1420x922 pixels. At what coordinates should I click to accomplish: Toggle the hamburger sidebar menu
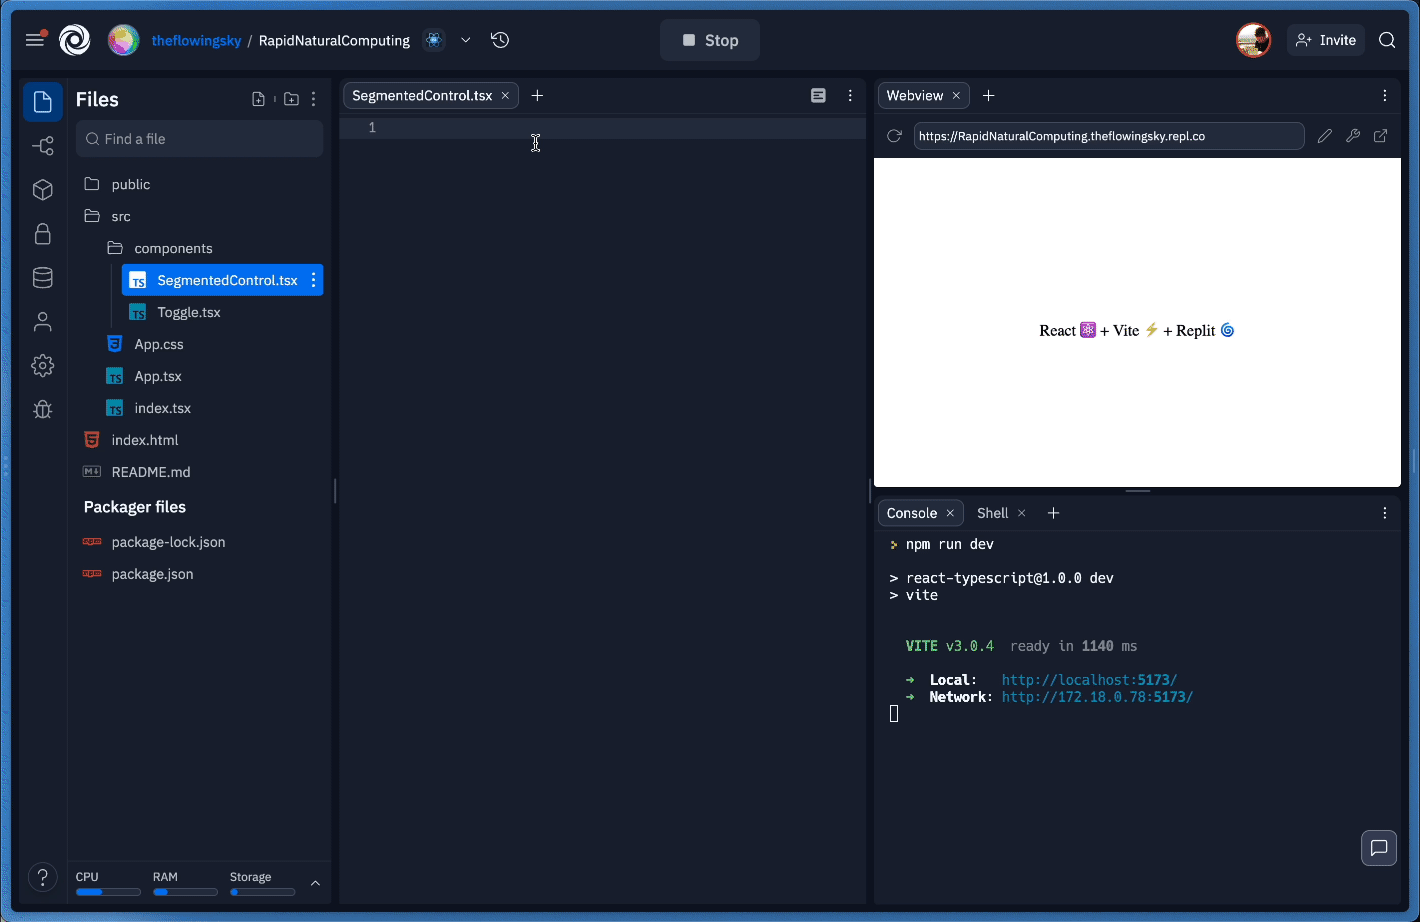35,40
